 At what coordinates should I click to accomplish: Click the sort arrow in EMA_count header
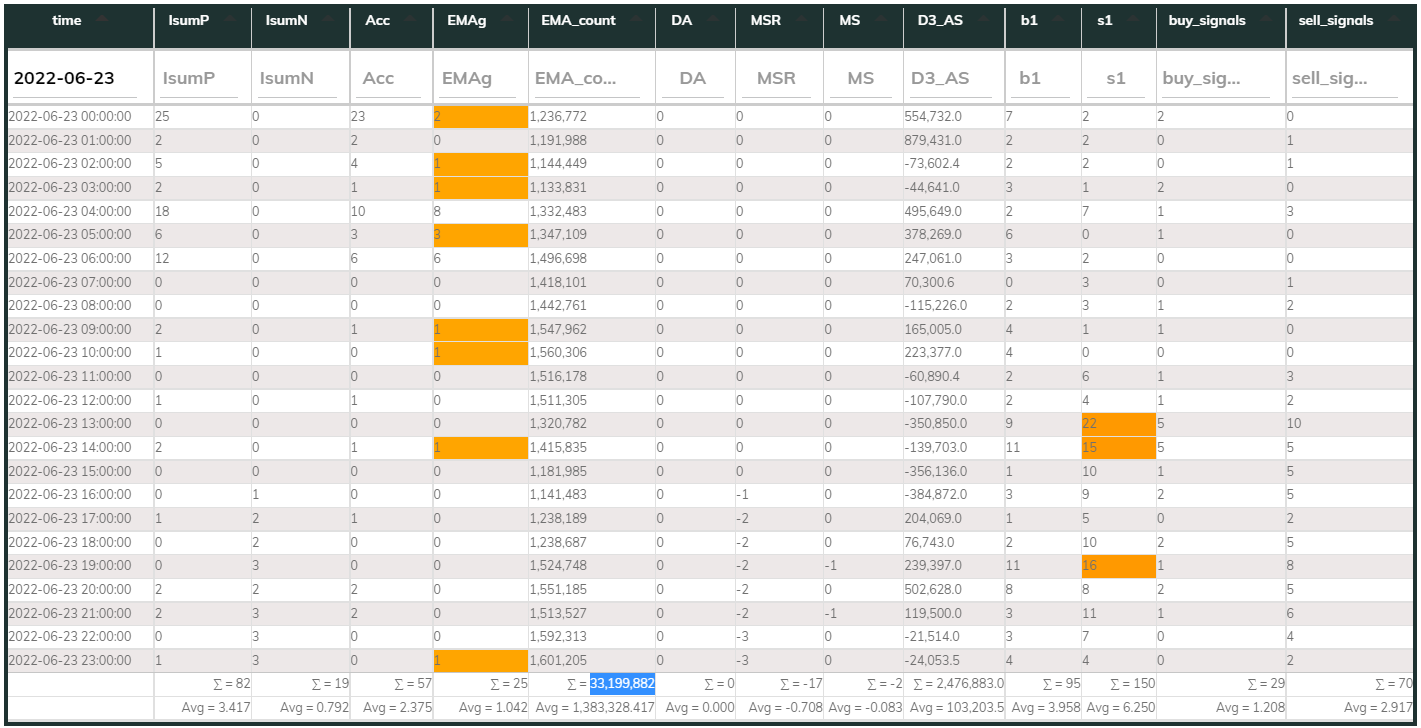click(634, 20)
